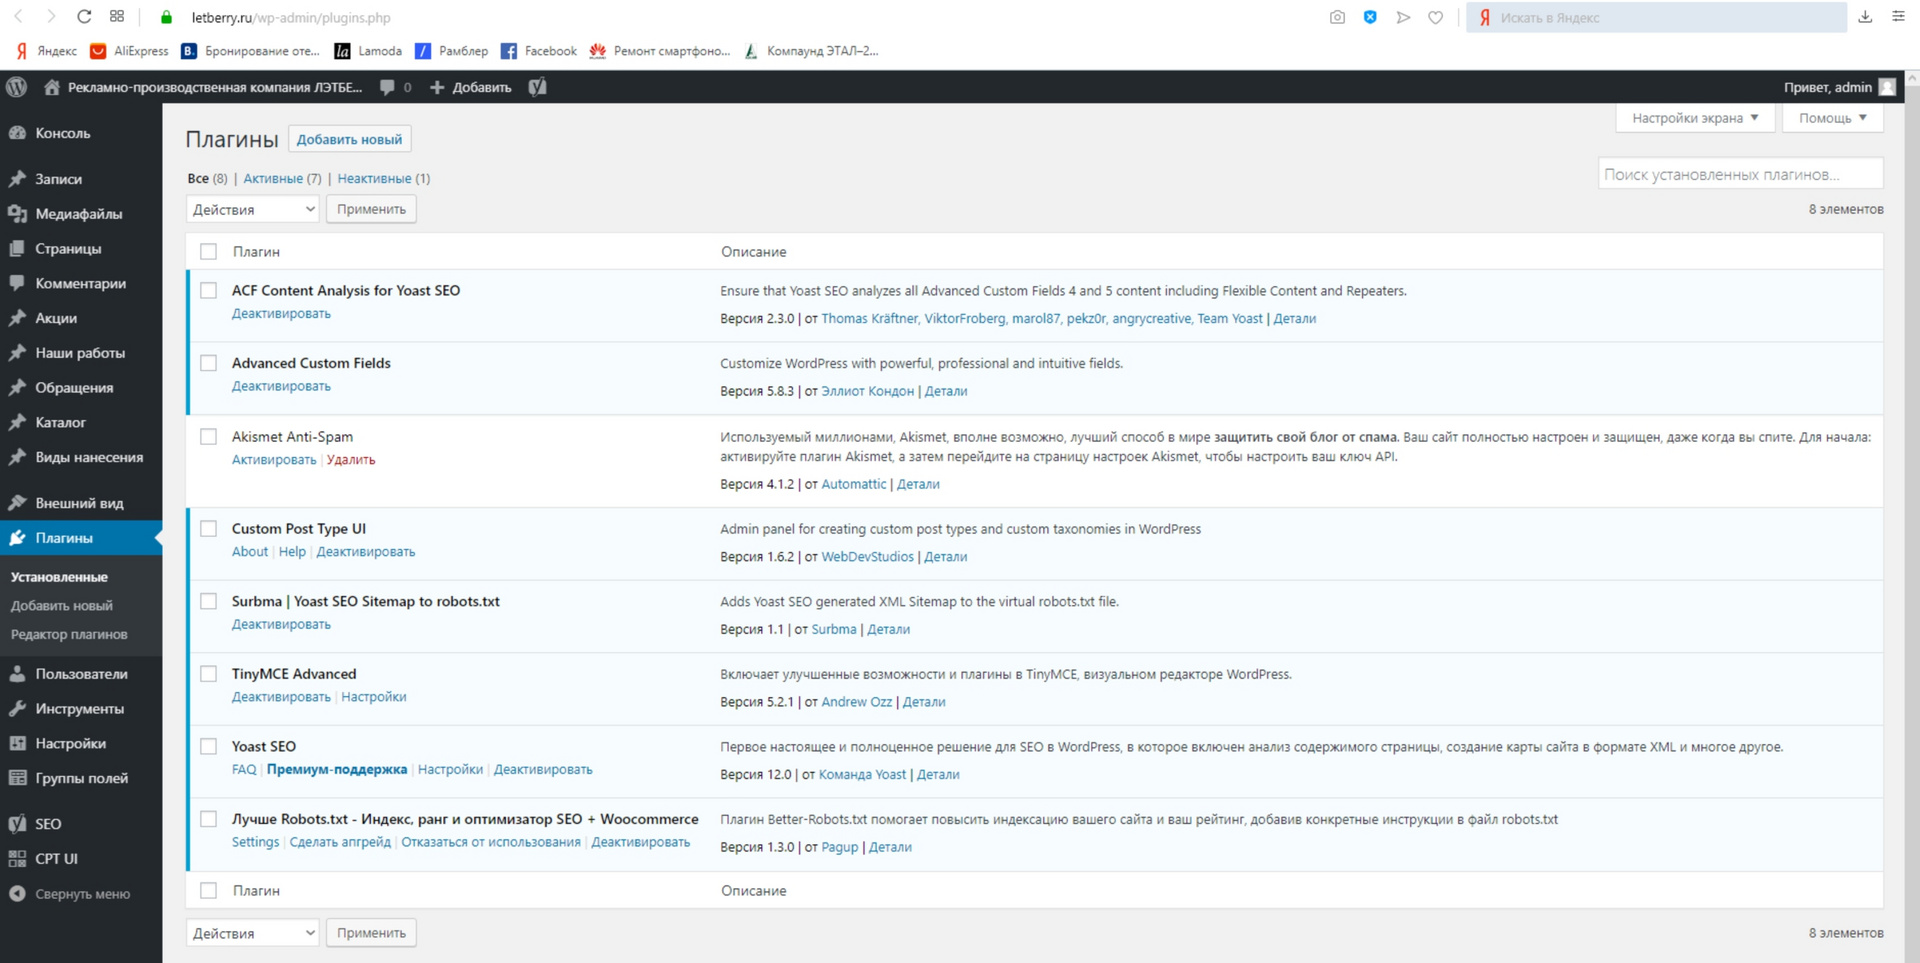
Task: Check Surbma Yoast SEO Sitemap checkbox
Action: (208, 601)
